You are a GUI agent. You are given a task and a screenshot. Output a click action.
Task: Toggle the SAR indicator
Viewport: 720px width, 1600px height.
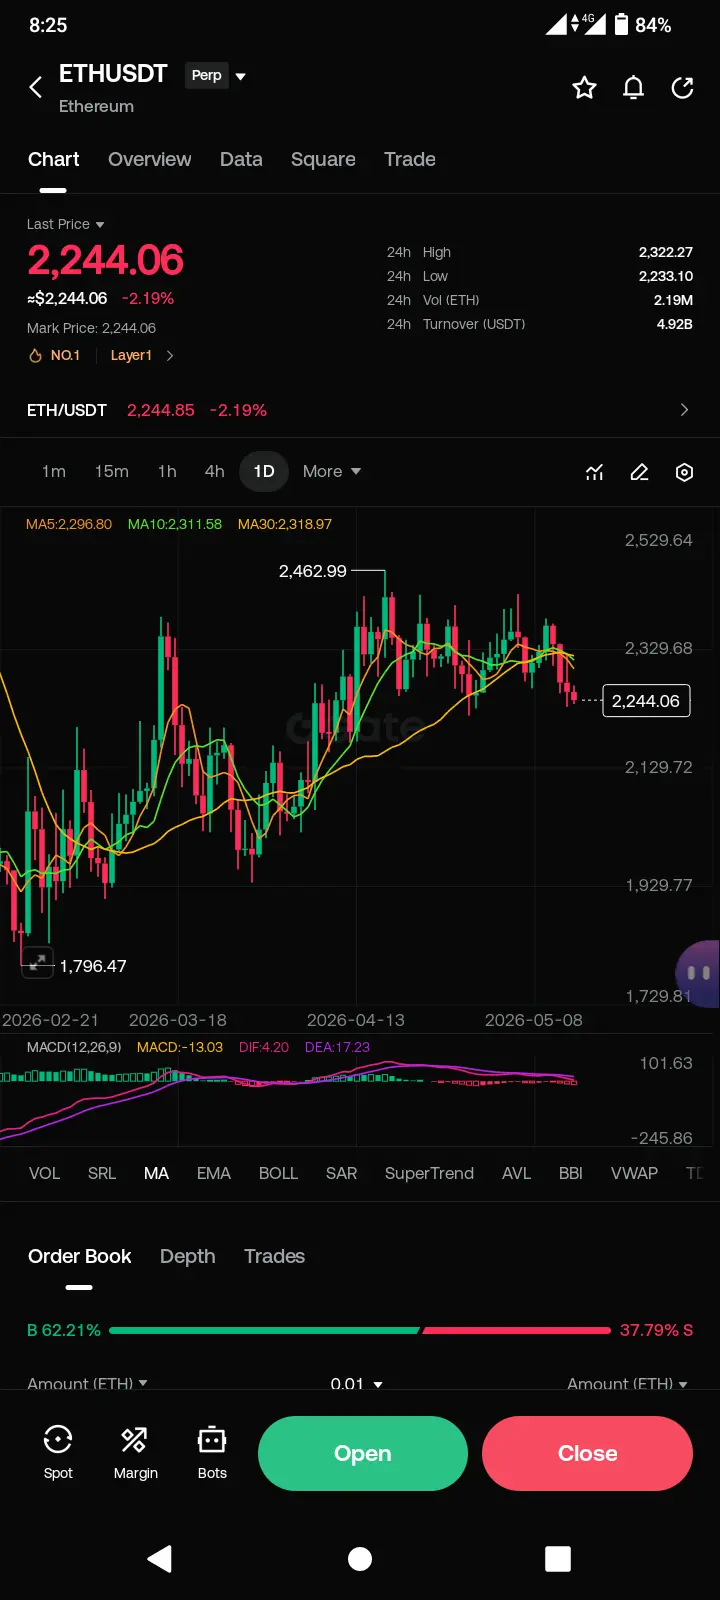coord(341,1173)
